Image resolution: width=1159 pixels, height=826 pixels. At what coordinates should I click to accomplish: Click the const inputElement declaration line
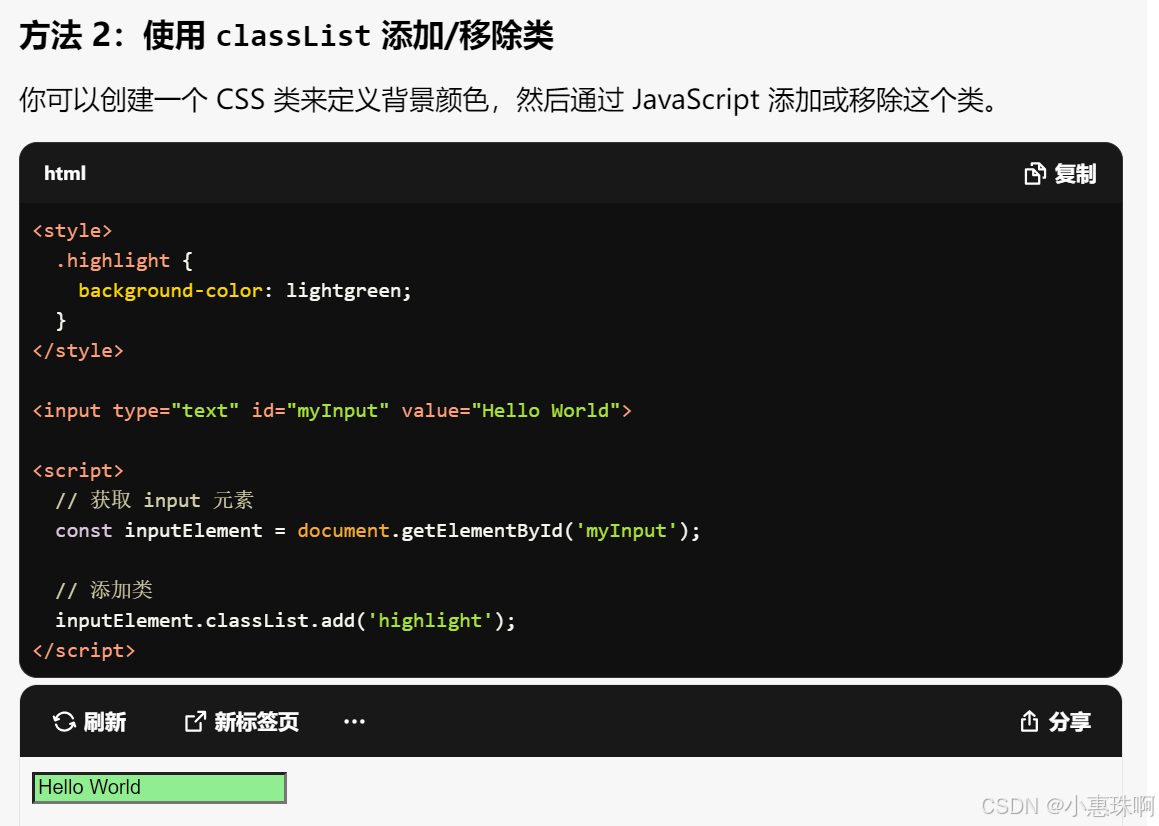378,531
